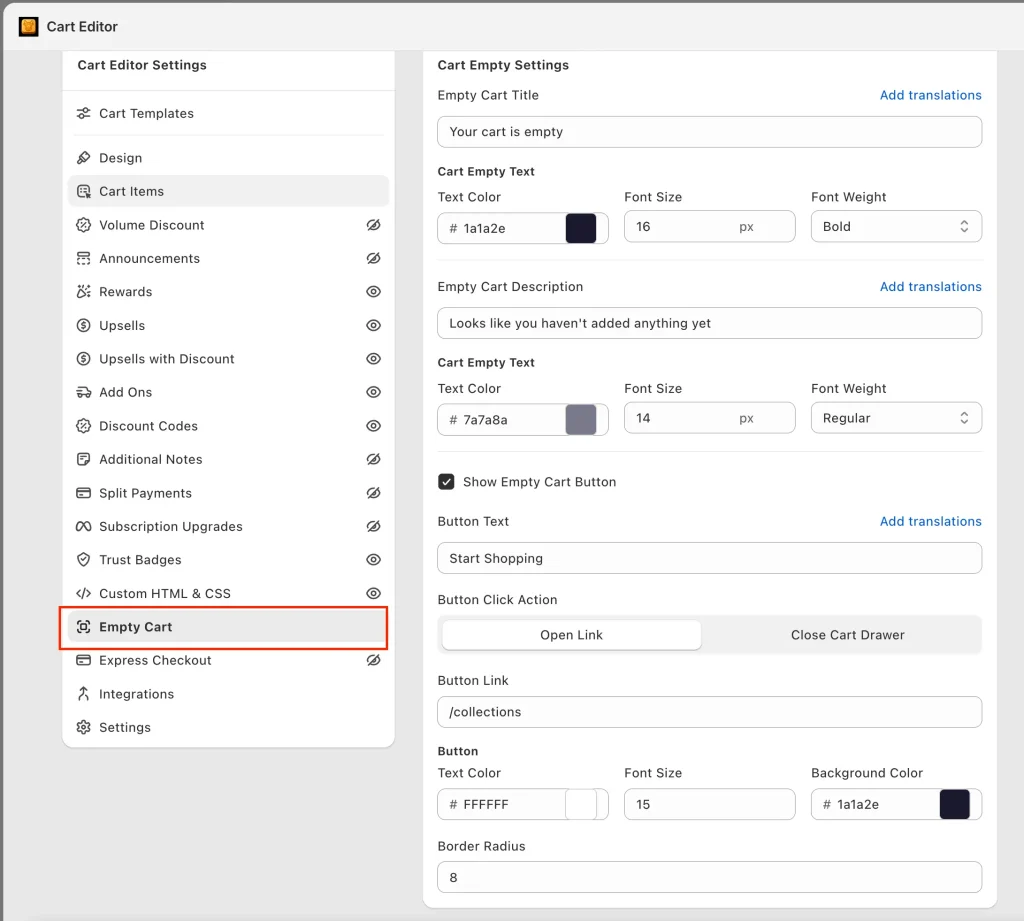Click the Empty Cart Title input field

coord(709,132)
